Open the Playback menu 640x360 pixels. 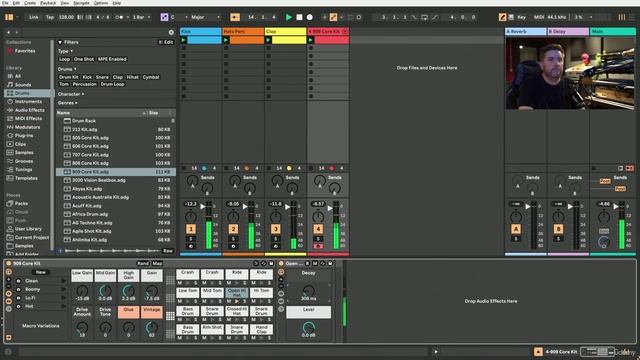[x=48, y=3]
